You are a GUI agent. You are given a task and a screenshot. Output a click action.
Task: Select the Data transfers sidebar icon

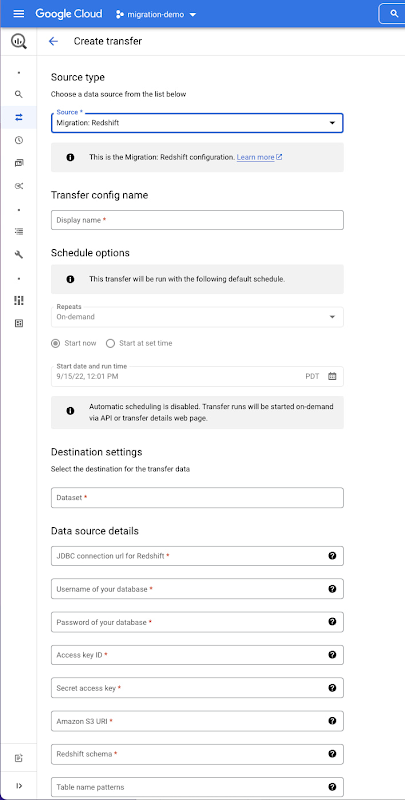(19, 117)
